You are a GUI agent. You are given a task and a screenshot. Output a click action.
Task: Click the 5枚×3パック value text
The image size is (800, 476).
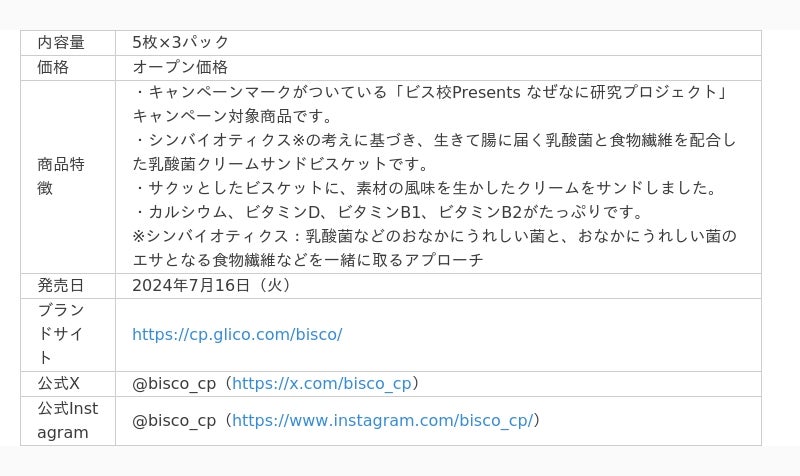(181, 42)
